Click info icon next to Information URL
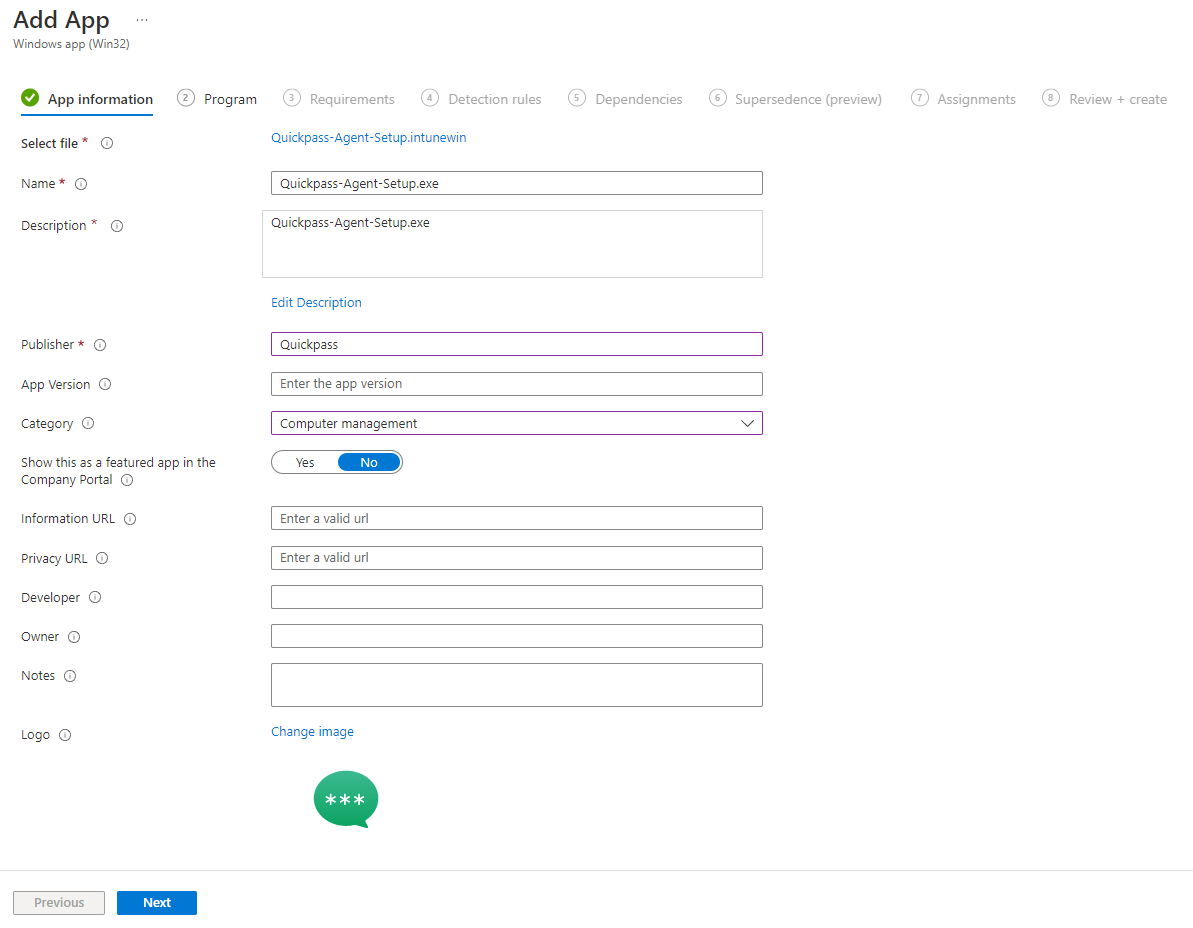The height and width of the screenshot is (928, 1193). (130, 519)
